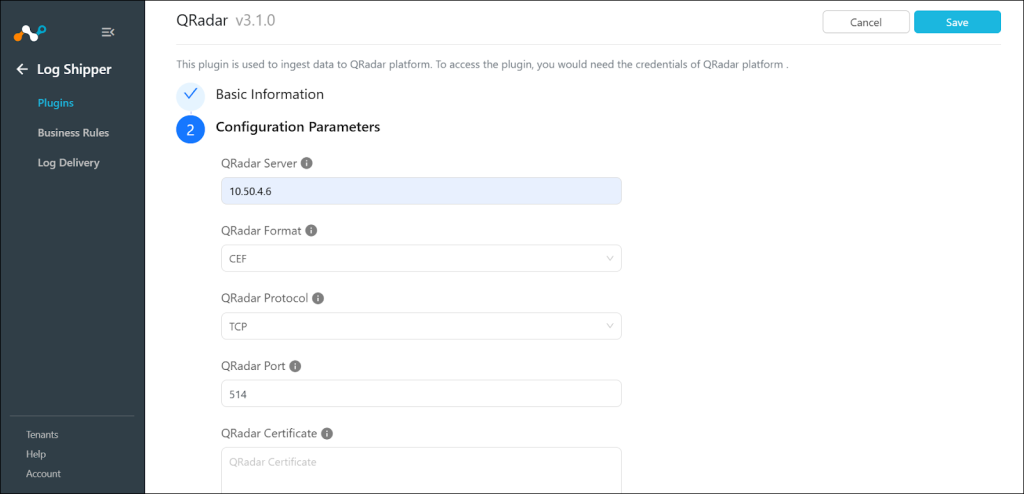Show info tooltip for QRadar Port
The height and width of the screenshot is (494, 1024).
pyautogui.click(x=295, y=366)
